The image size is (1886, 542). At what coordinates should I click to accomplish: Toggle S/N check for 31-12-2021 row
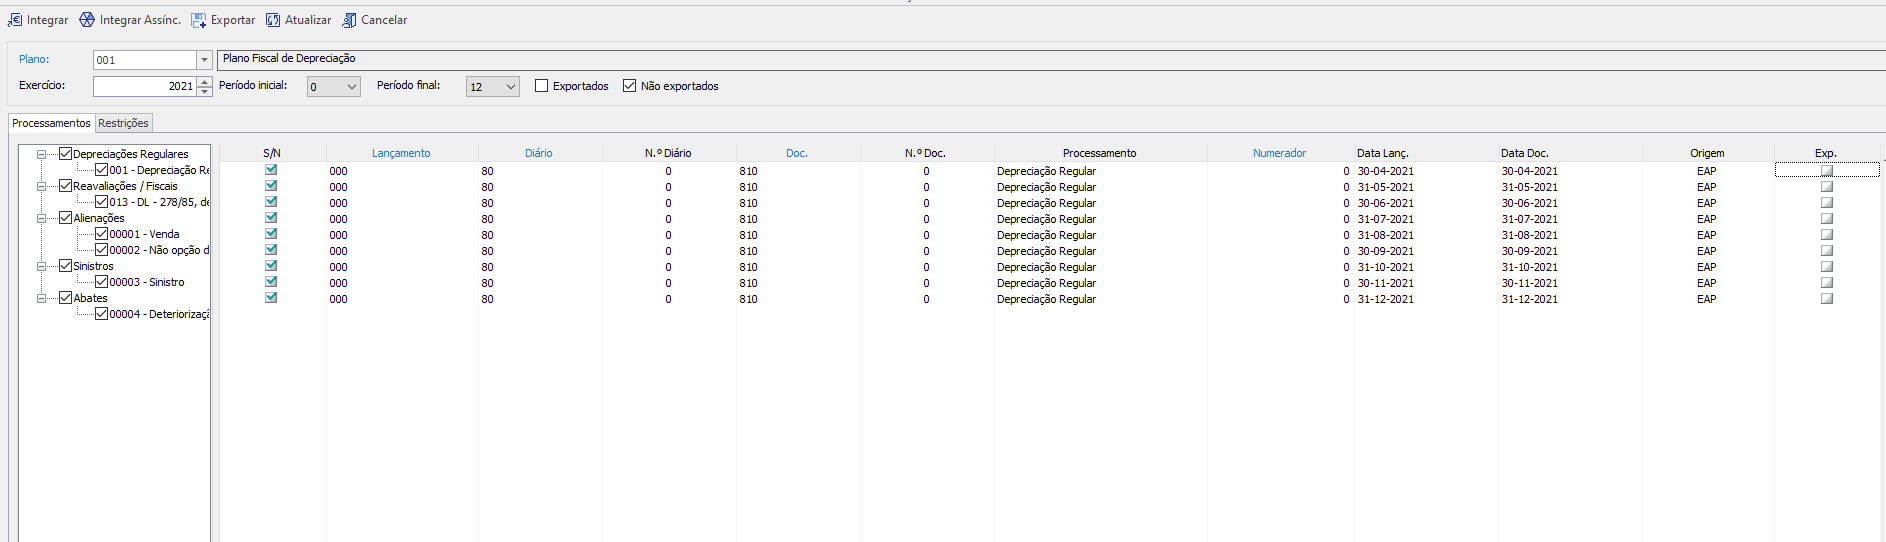[x=271, y=298]
